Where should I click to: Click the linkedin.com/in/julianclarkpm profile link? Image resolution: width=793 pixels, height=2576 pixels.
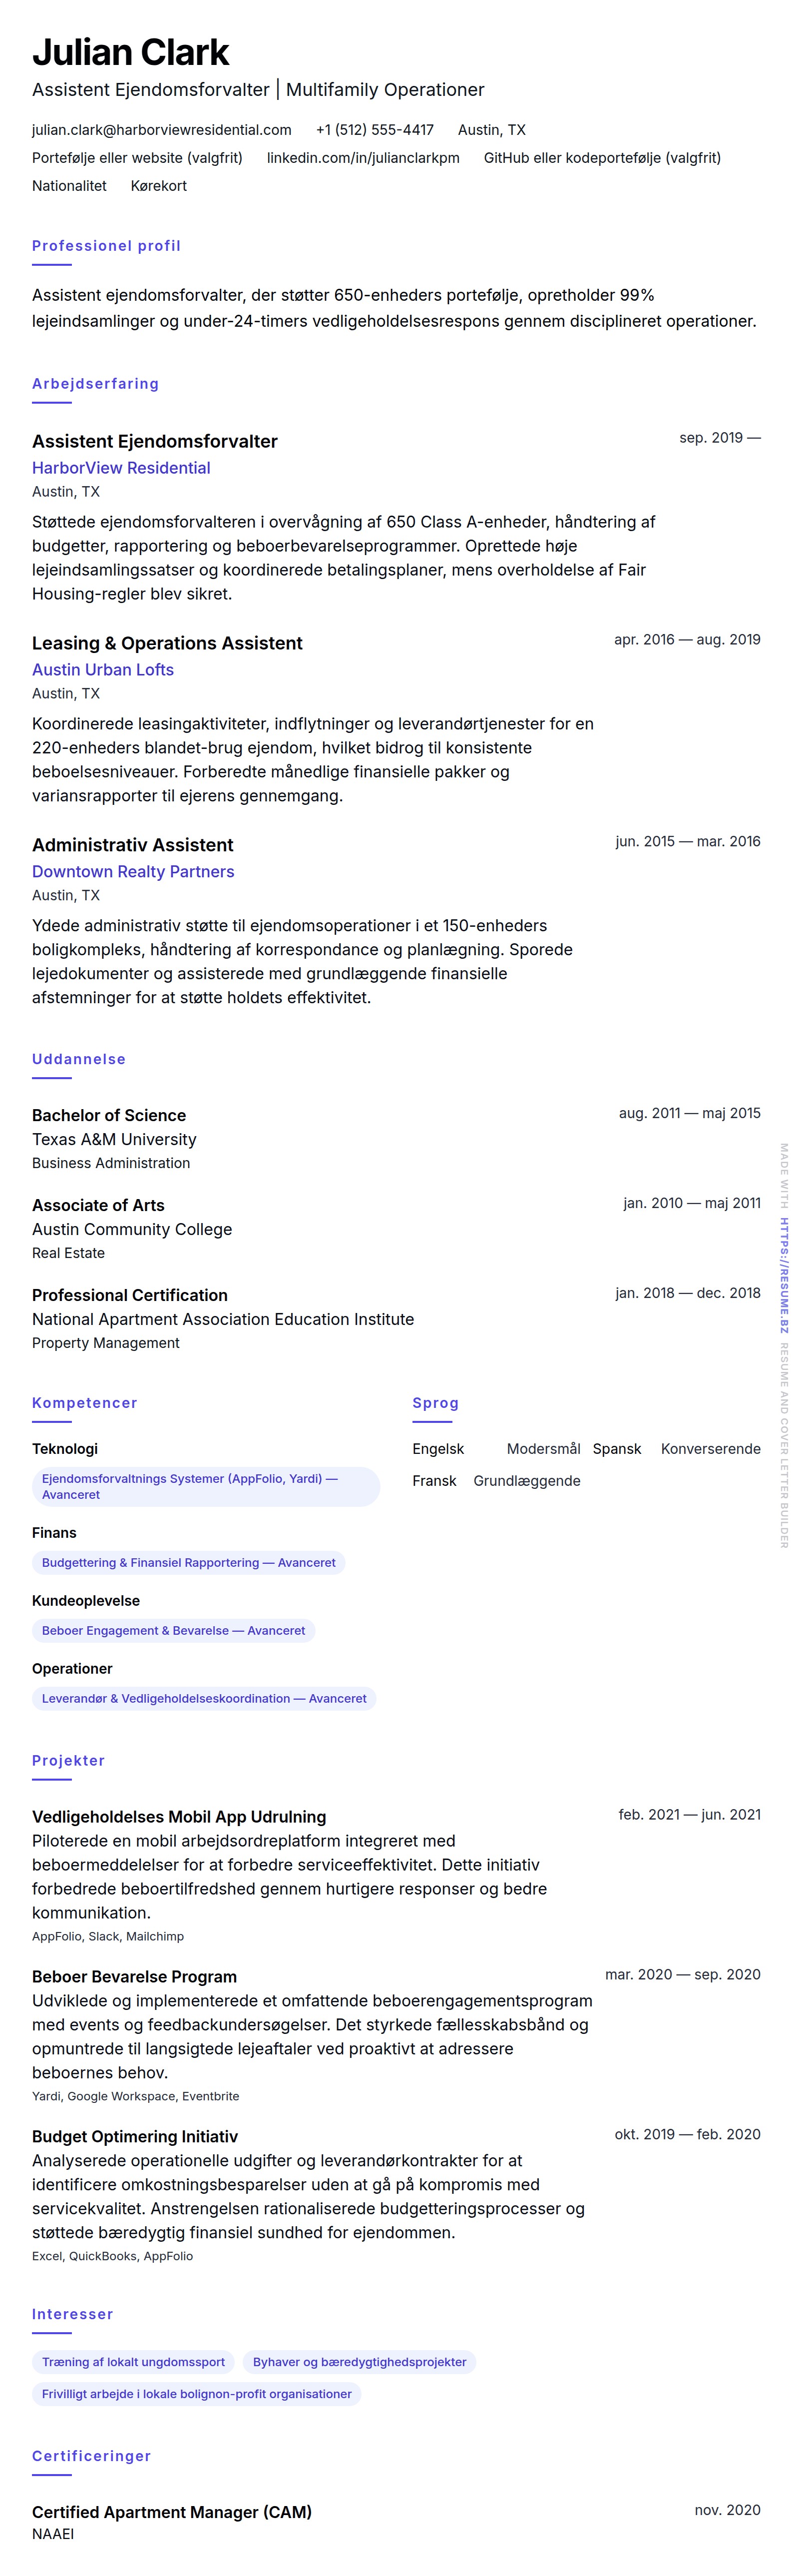(363, 158)
